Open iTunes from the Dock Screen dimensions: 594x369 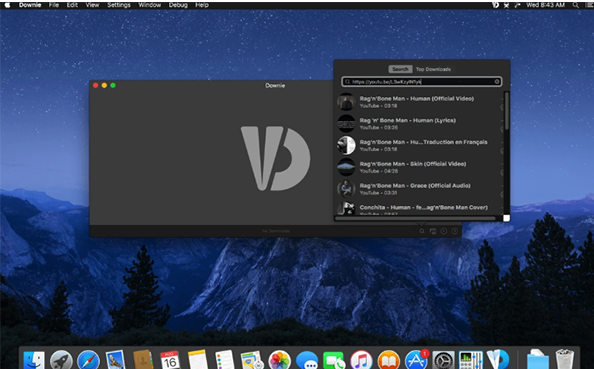pos(361,360)
